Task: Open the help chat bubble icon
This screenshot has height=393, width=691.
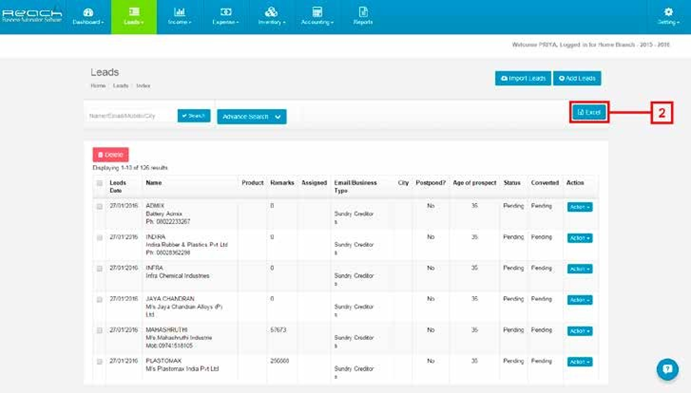Action: (x=668, y=369)
